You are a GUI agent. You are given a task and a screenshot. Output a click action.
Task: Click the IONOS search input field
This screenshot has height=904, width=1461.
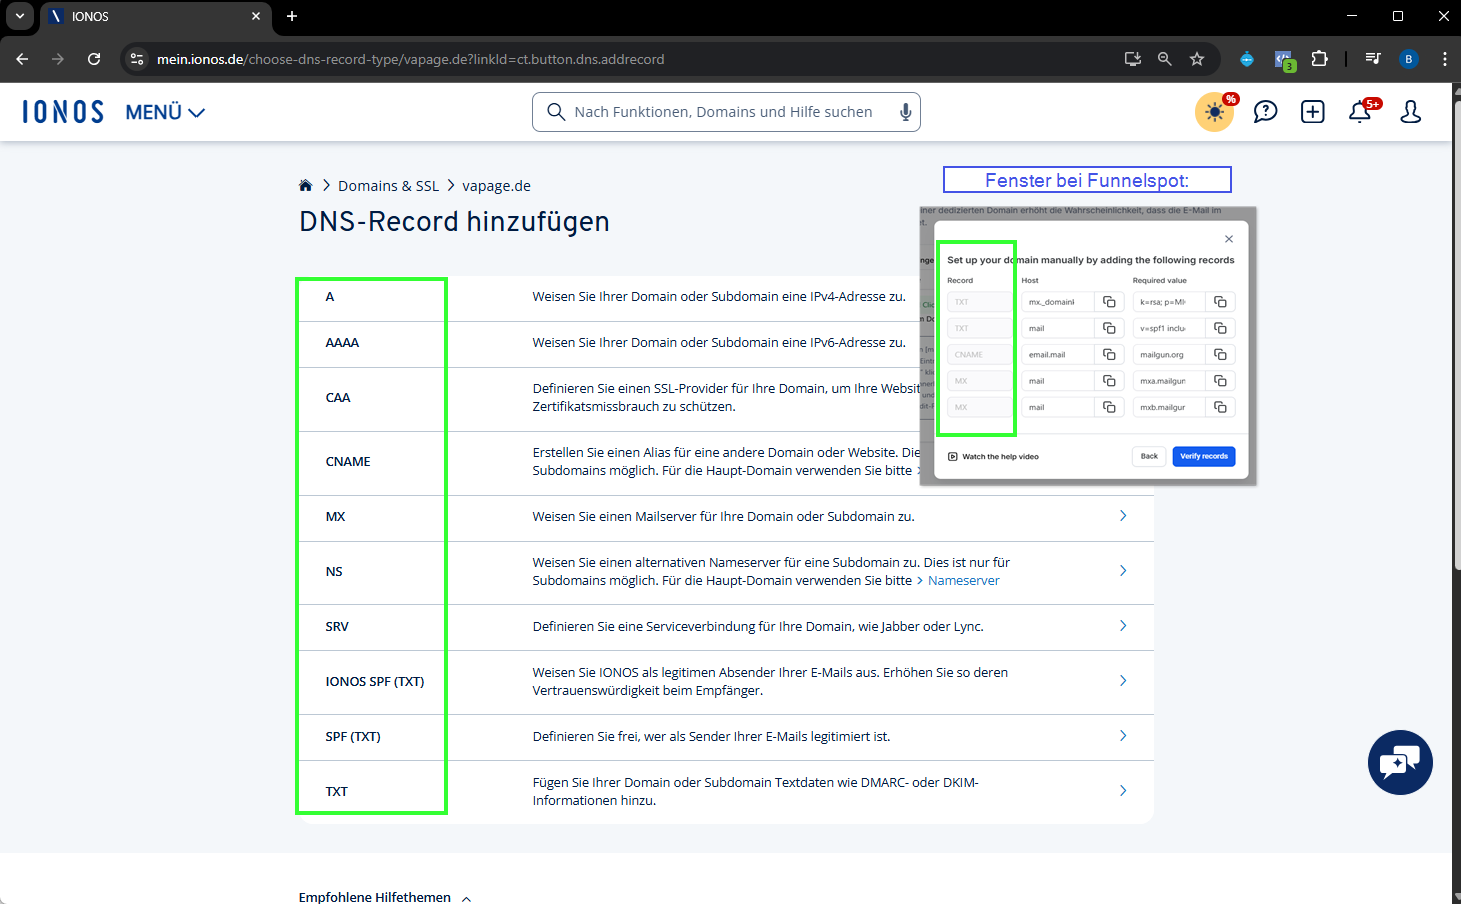point(726,112)
